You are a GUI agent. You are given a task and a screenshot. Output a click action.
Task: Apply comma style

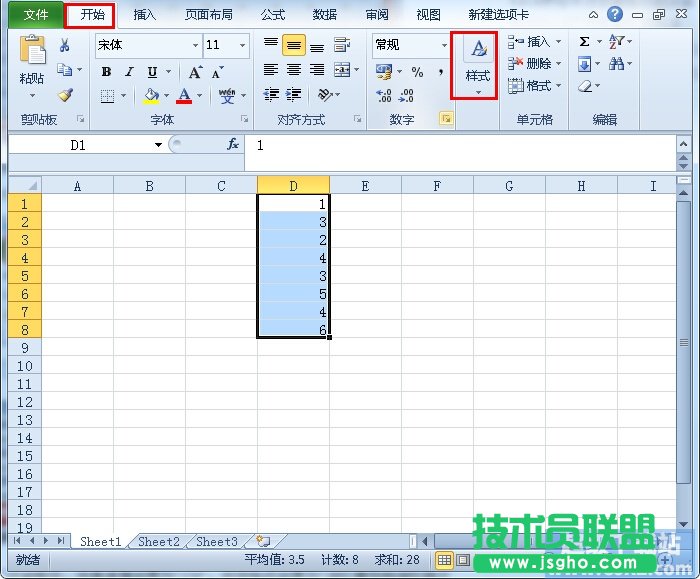coord(441,71)
